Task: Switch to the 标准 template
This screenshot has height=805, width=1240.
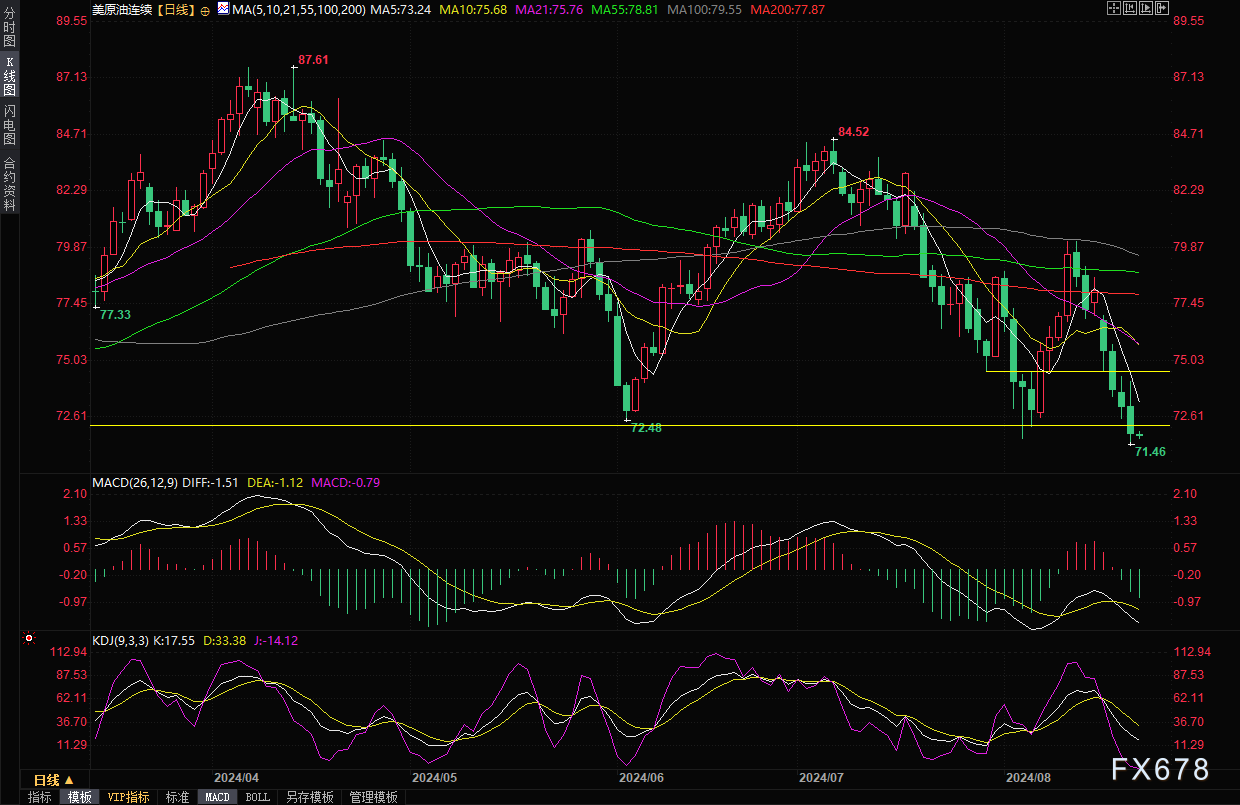Action: click(177, 797)
